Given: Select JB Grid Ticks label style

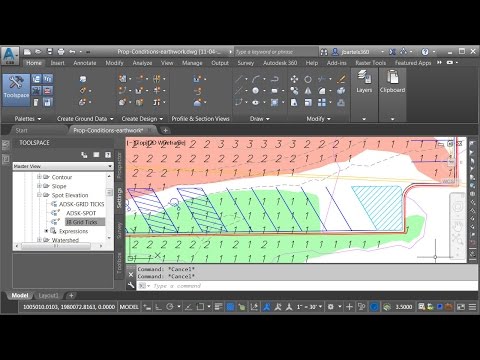Looking at the screenshot, I should coord(81,222).
